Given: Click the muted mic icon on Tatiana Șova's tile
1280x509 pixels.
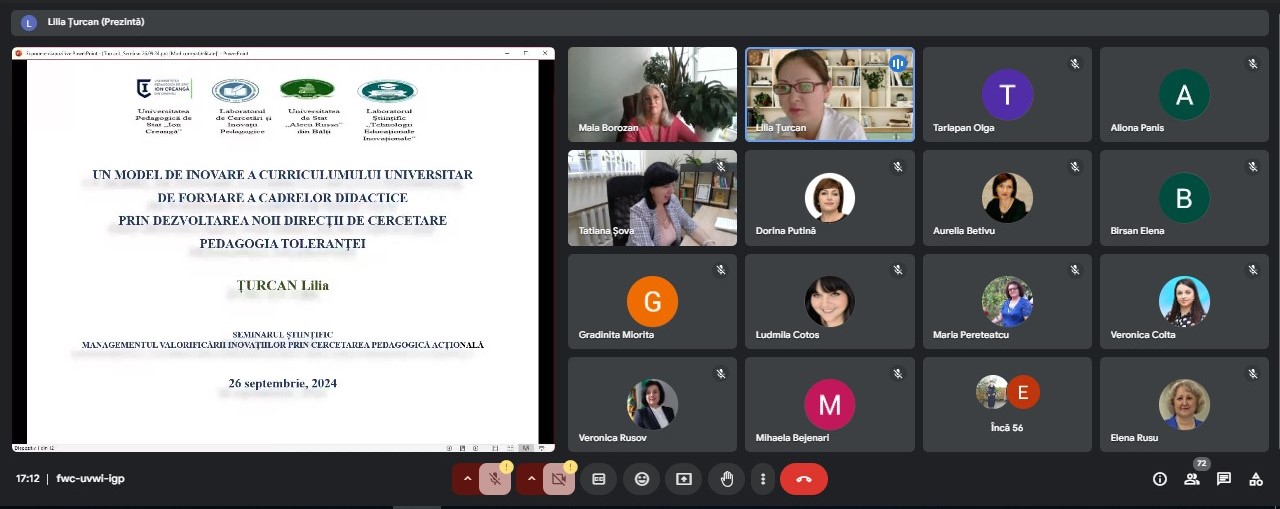Looking at the screenshot, I should pyautogui.click(x=720, y=166).
